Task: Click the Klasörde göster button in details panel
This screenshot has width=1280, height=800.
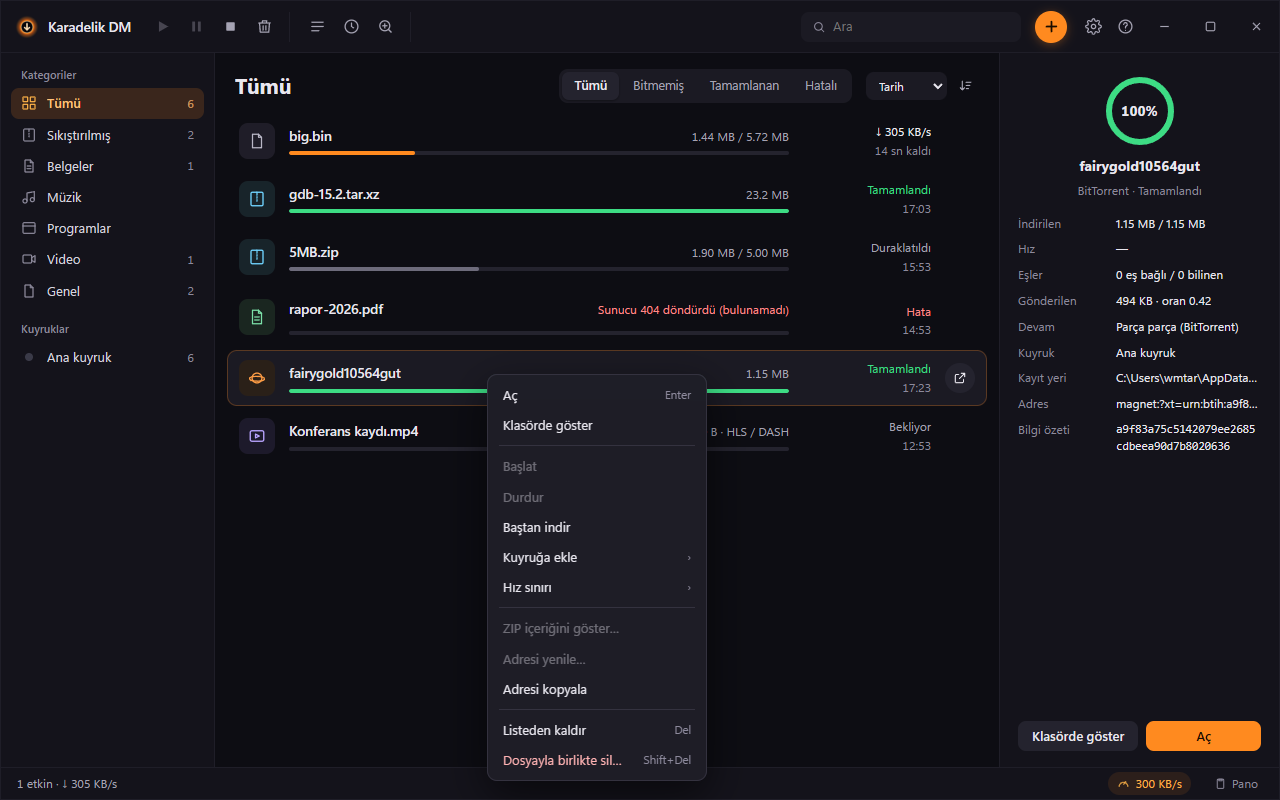Action: [x=1078, y=736]
